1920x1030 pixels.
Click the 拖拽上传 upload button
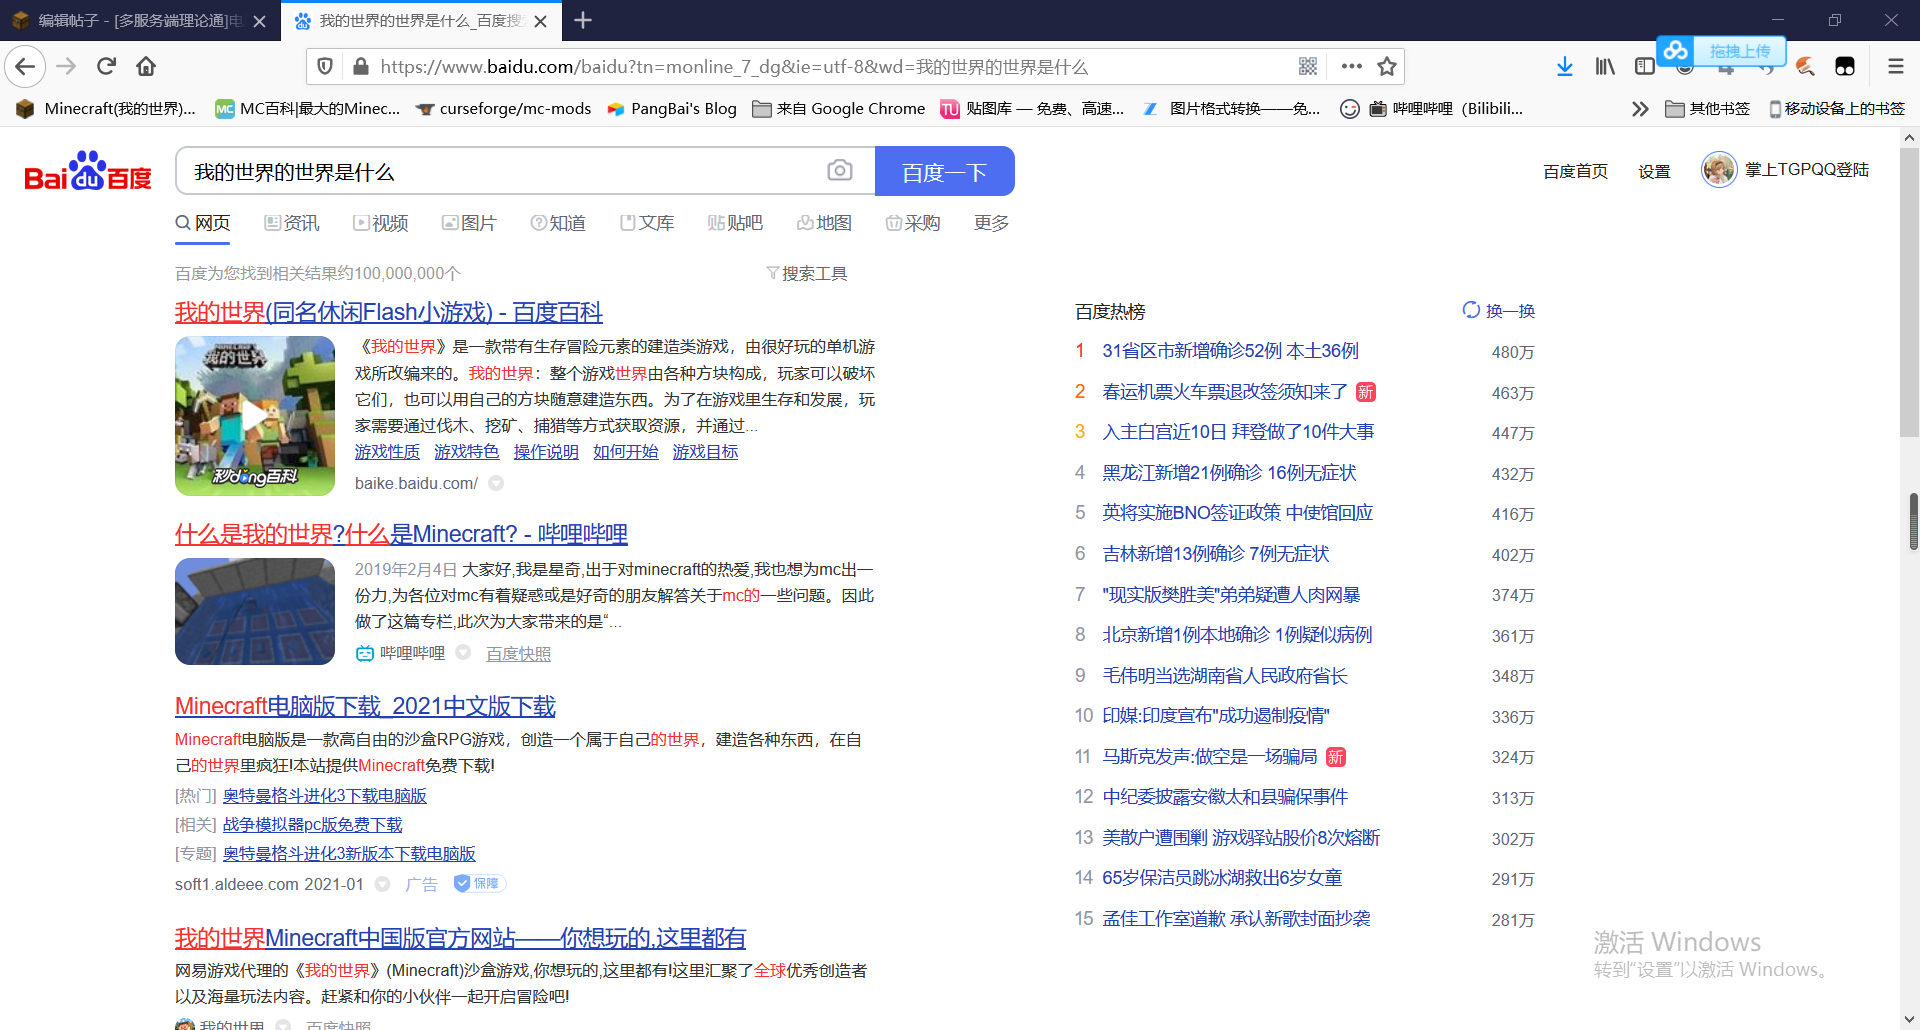1740,51
